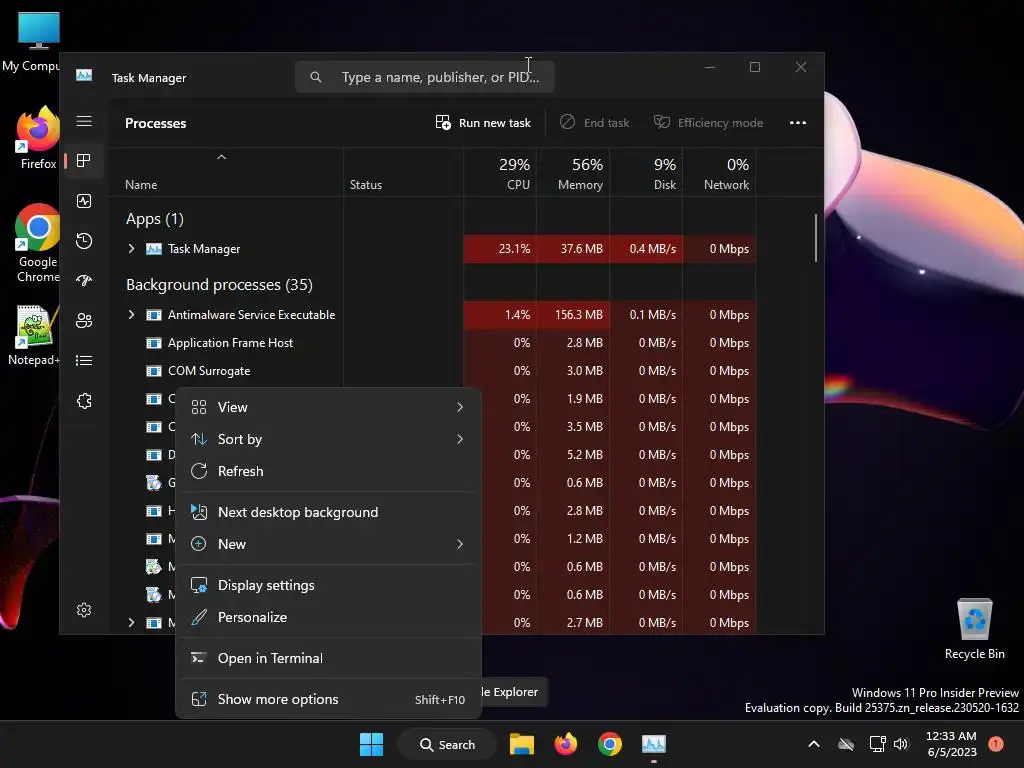Click the taskbar Search box

coord(447,744)
